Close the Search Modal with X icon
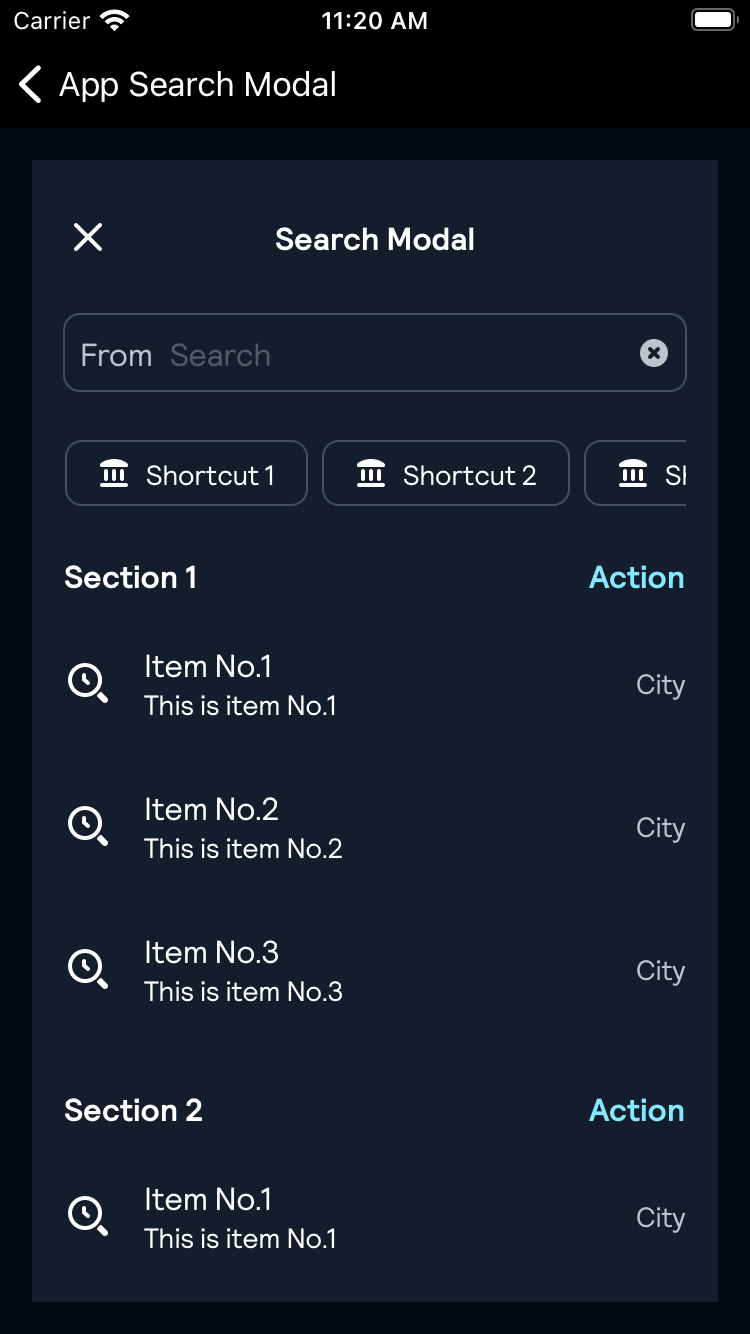 coord(88,238)
